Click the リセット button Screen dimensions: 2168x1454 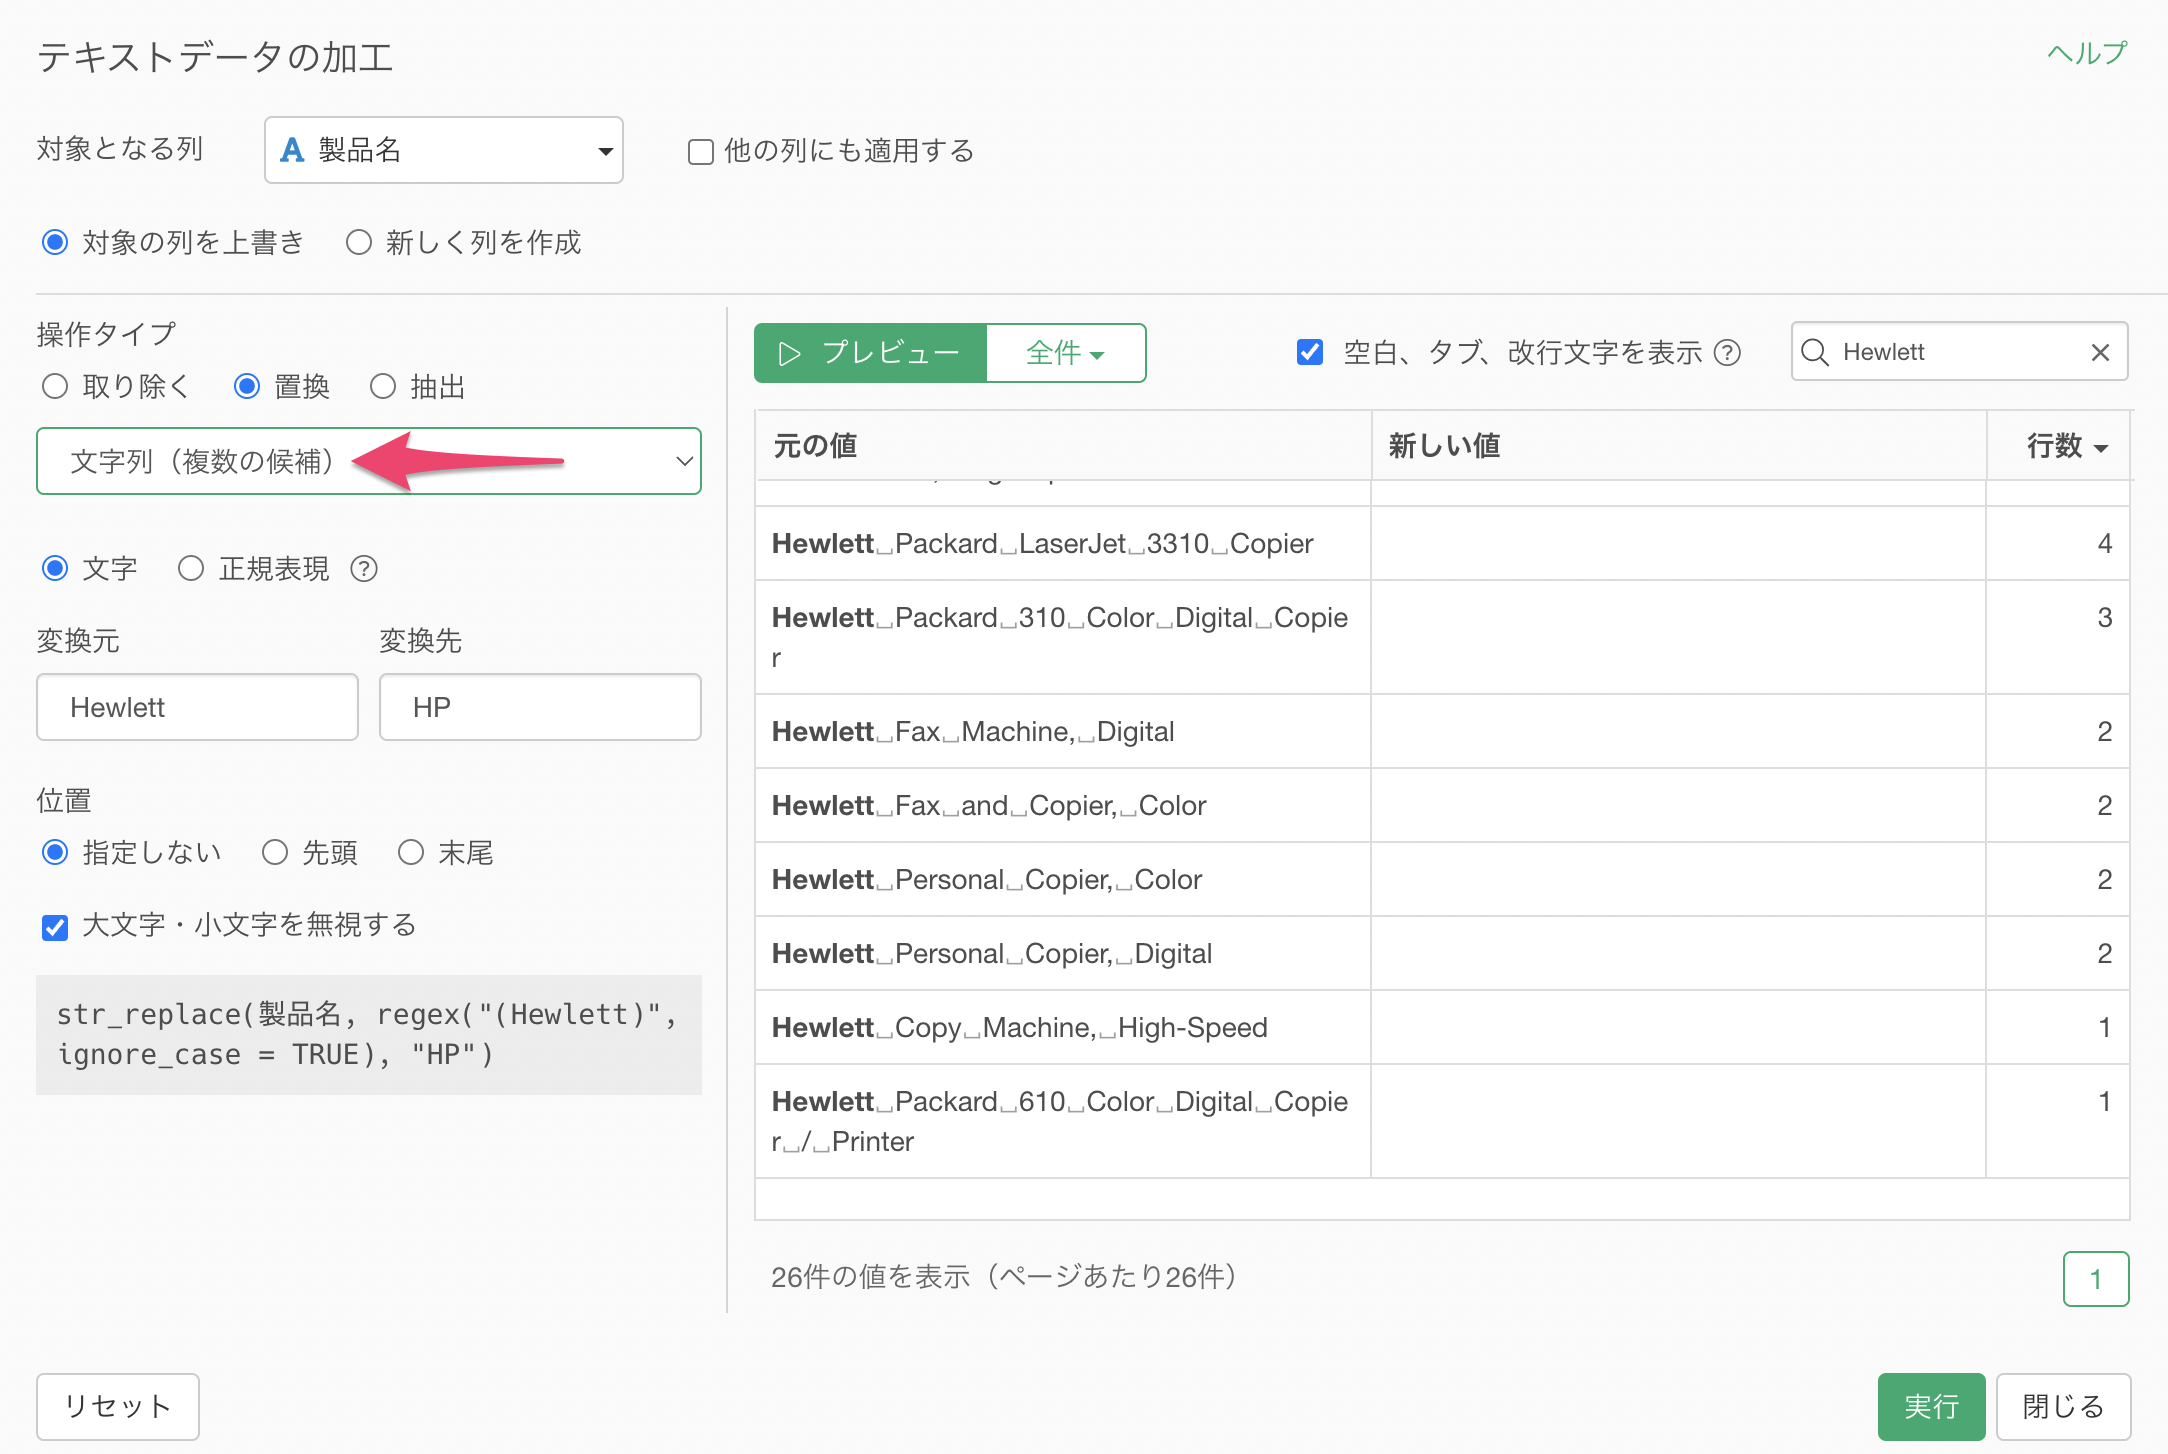(118, 1406)
